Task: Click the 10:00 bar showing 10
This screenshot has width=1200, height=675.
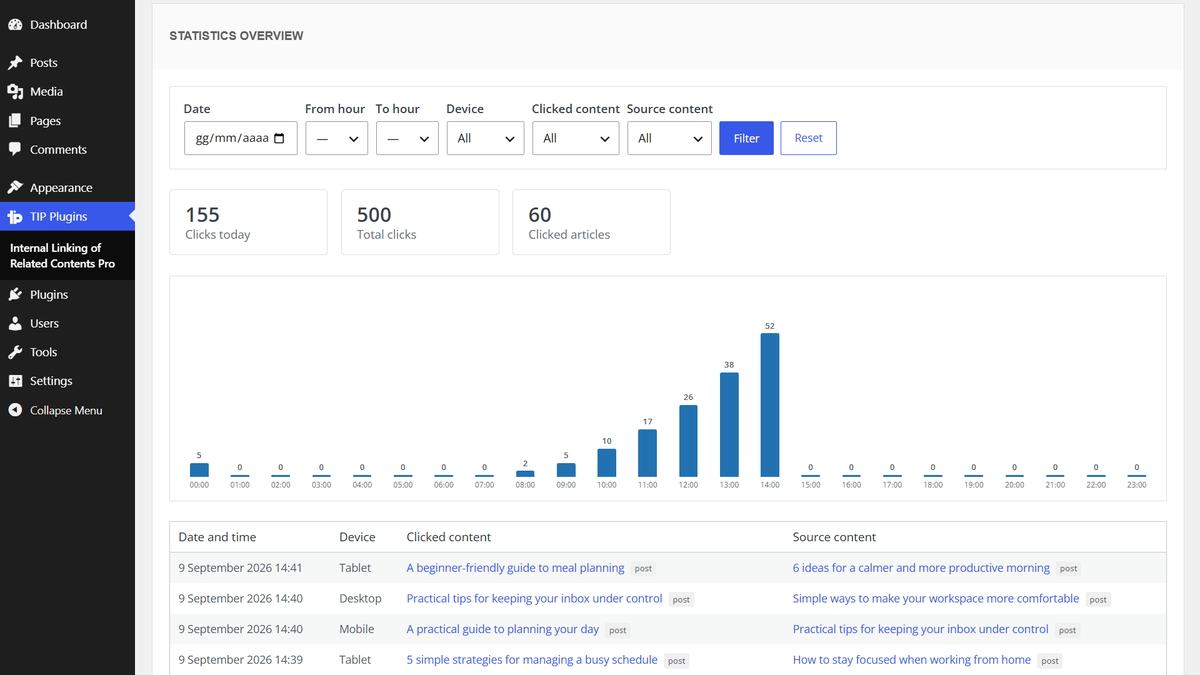Action: coord(607,463)
